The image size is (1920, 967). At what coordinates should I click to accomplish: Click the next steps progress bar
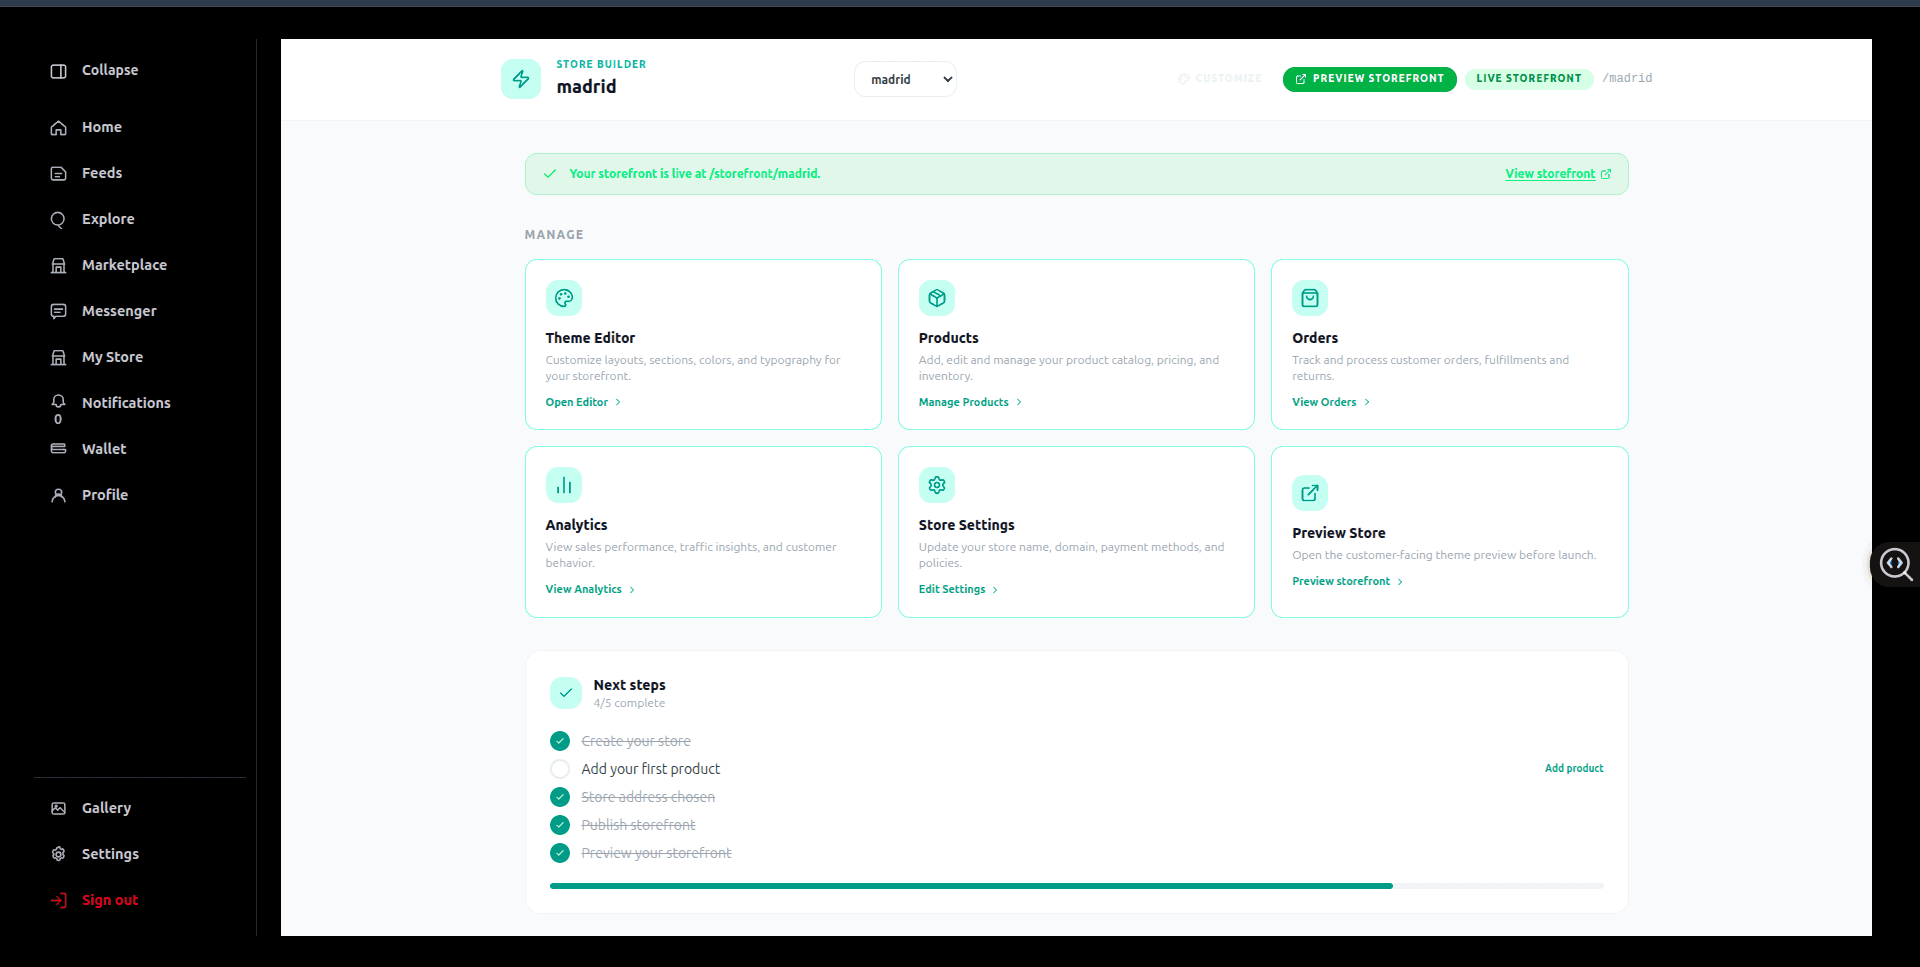point(1076,886)
